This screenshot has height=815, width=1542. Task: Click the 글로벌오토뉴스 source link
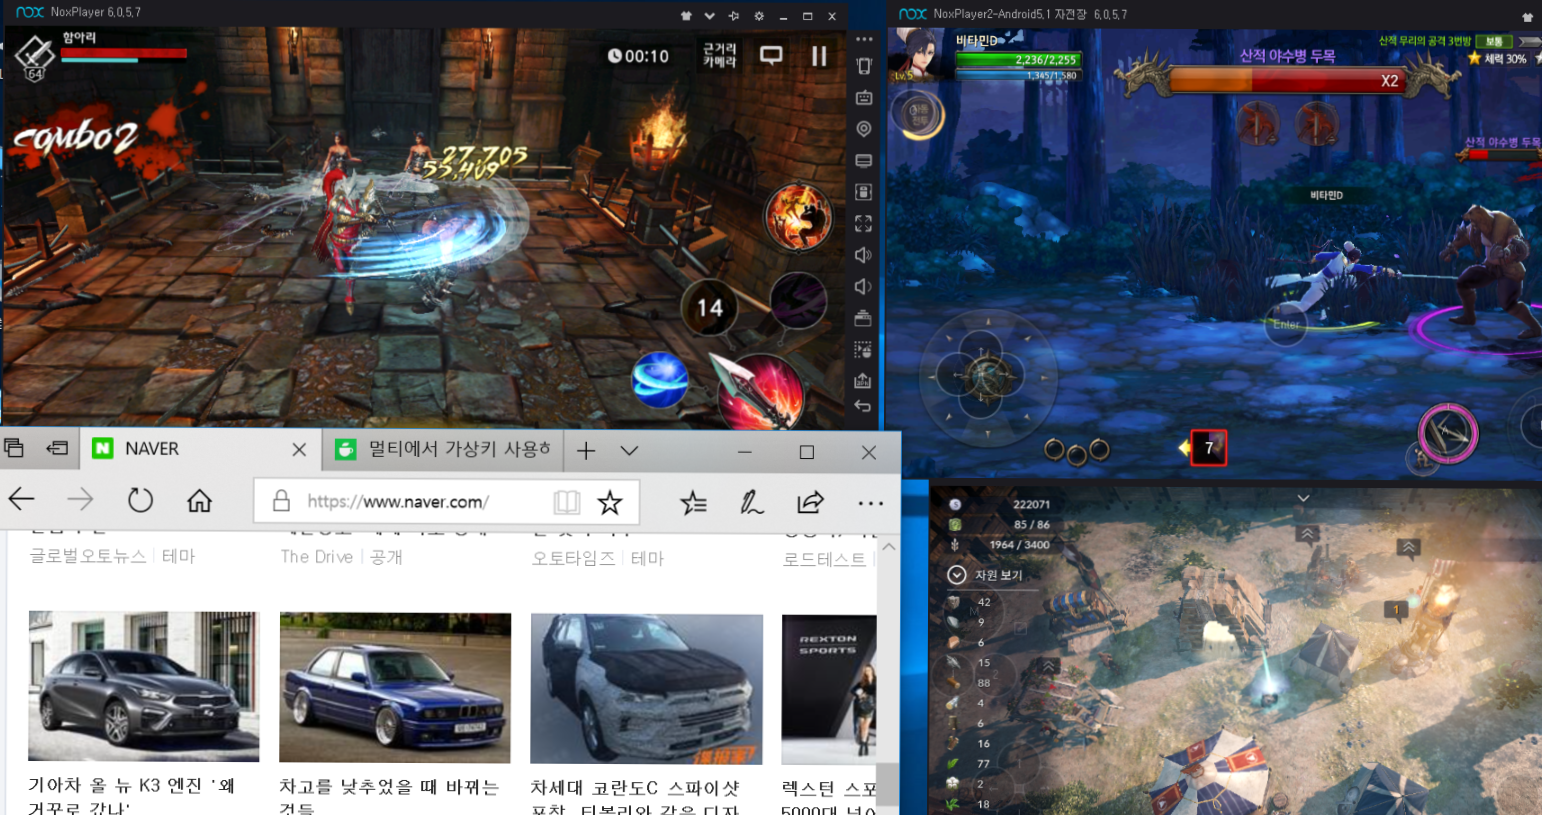pyautogui.click(x=88, y=556)
